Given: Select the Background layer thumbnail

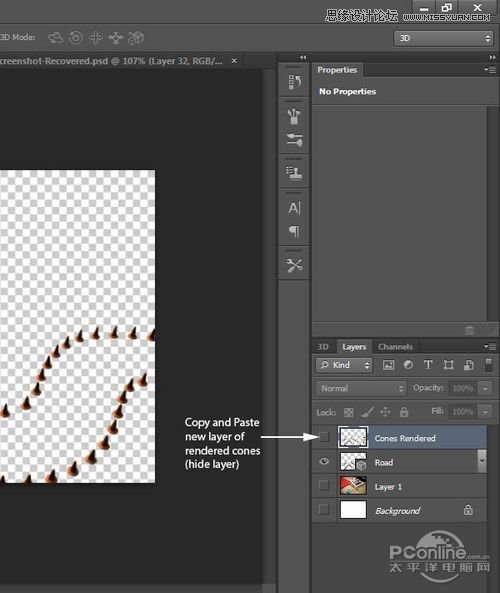Looking at the screenshot, I should 353,509.
